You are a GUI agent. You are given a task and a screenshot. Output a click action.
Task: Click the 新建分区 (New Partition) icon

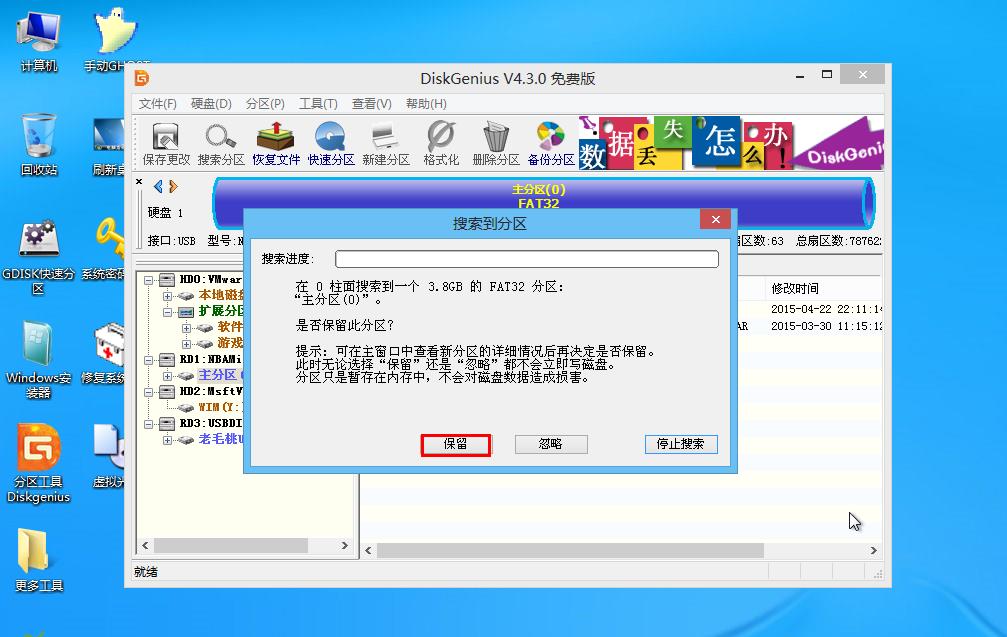coord(386,141)
